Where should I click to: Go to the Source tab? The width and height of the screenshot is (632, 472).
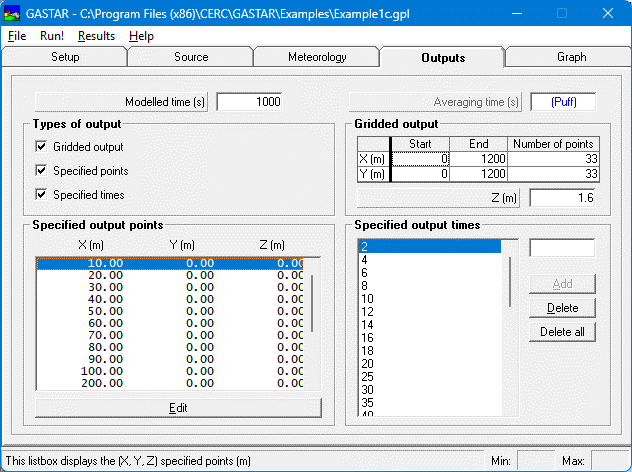point(191,57)
